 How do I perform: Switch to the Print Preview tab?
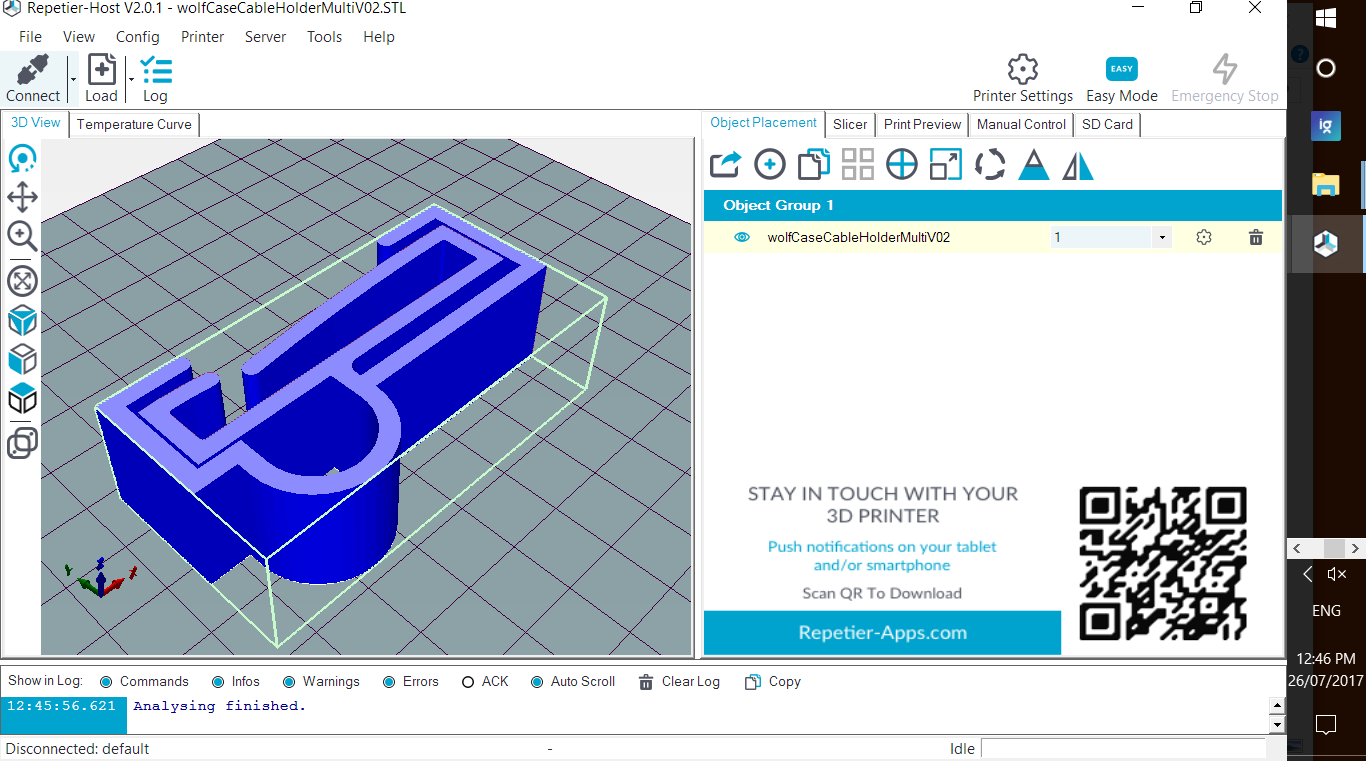pos(922,124)
